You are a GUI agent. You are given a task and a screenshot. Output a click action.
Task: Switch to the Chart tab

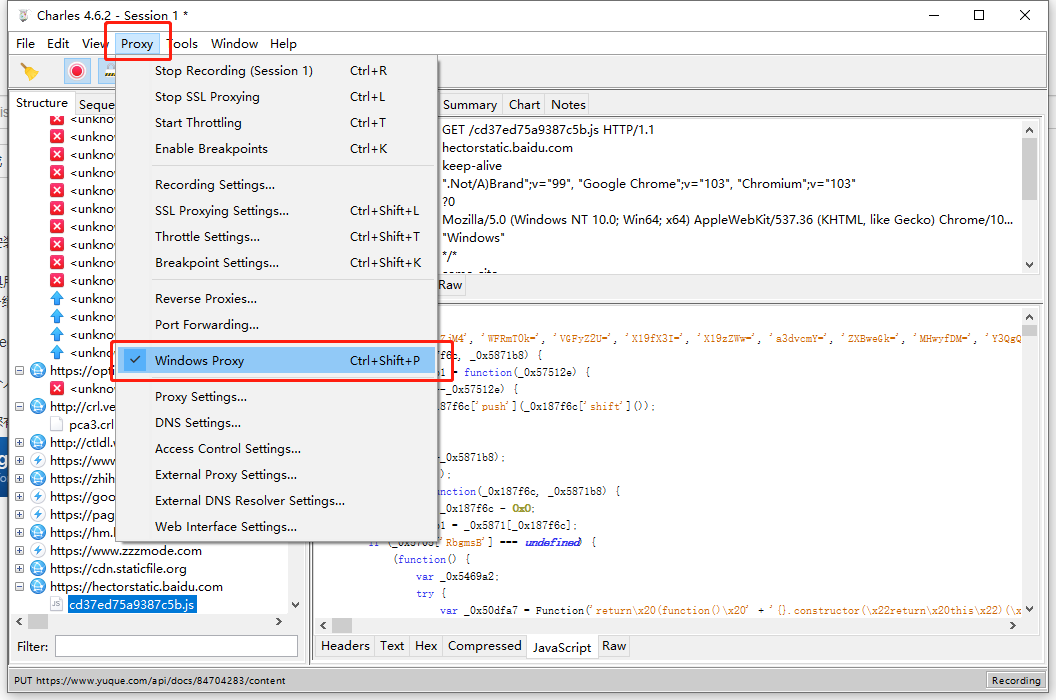(525, 104)
